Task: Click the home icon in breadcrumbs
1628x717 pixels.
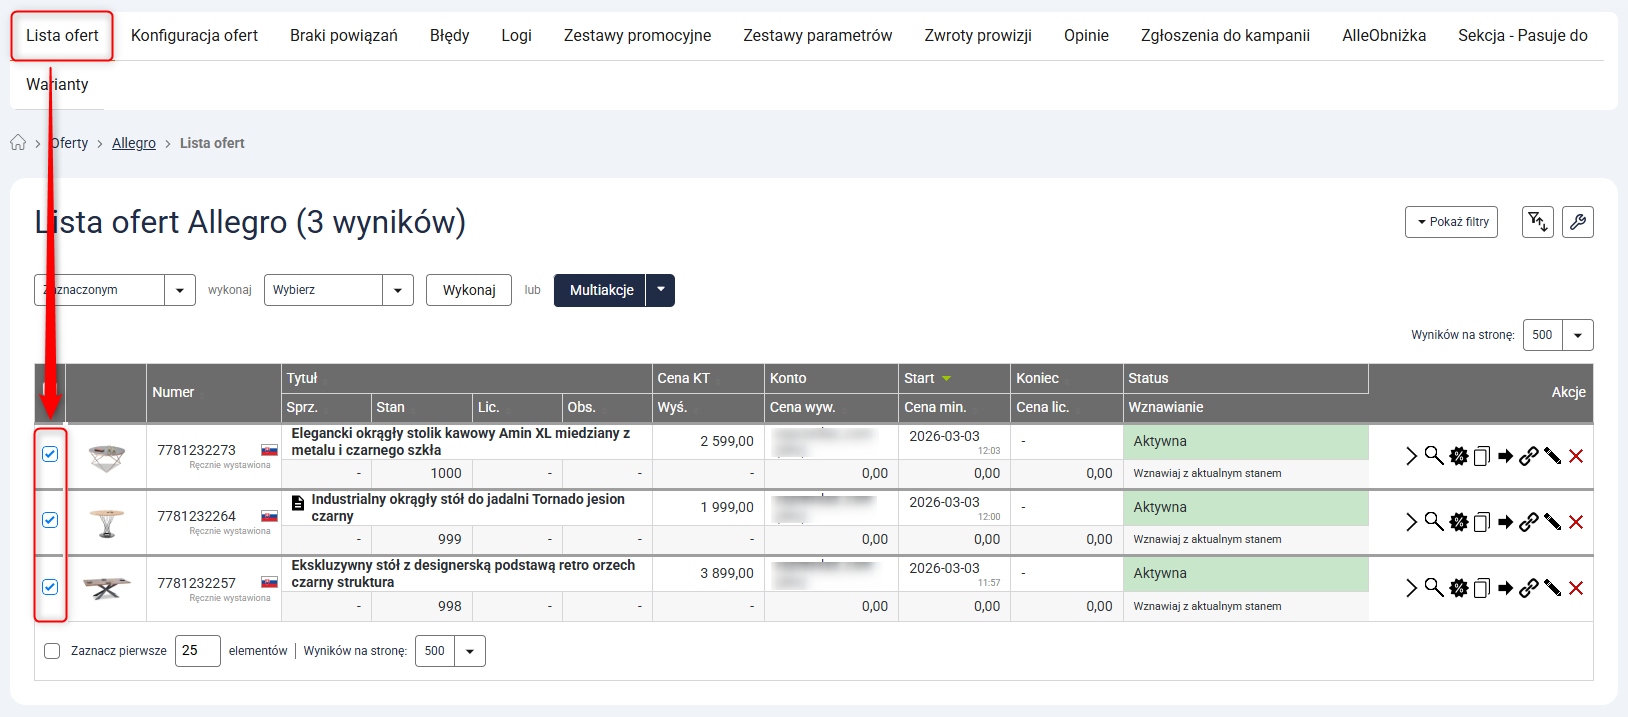Action: [18, 143]
